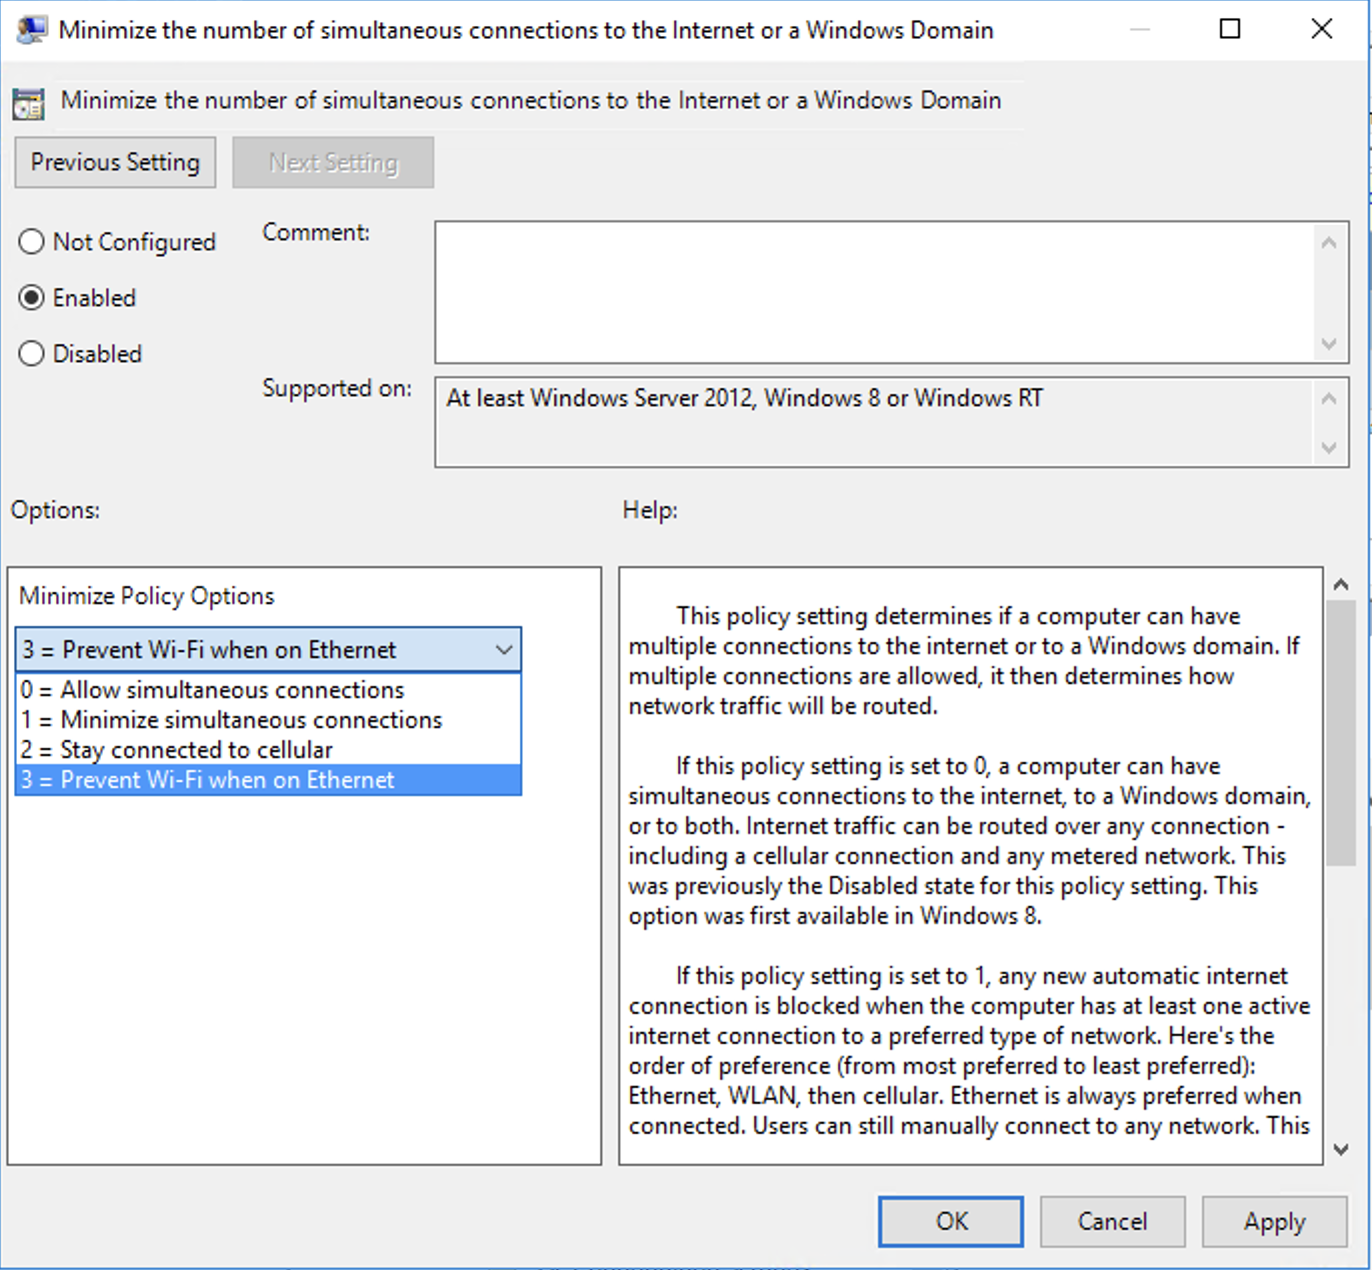The width and height of the screenshot is (1372, 1270).
Task: Choose option 2 = Stay connected to cellular
Action: (268, 750)
